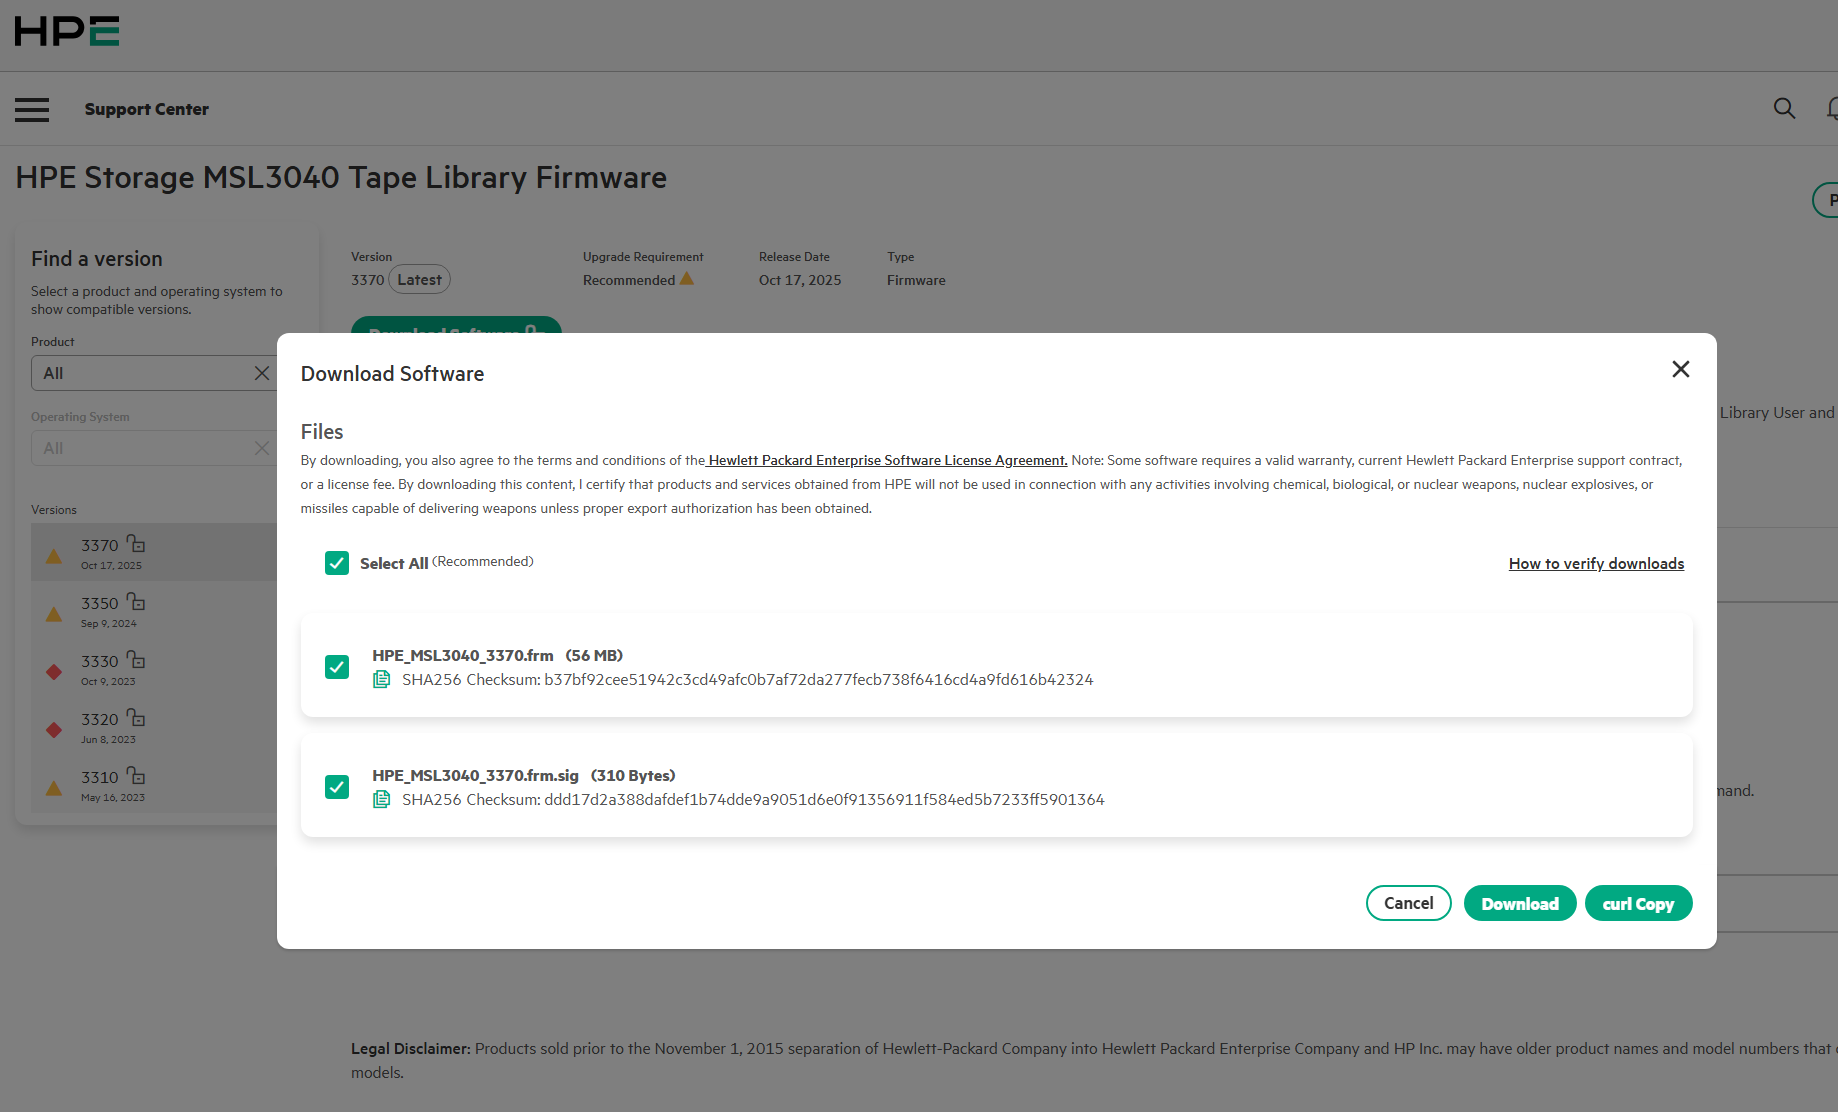
Task: Select version 3320 in the versions list
Action: (100, 720)
